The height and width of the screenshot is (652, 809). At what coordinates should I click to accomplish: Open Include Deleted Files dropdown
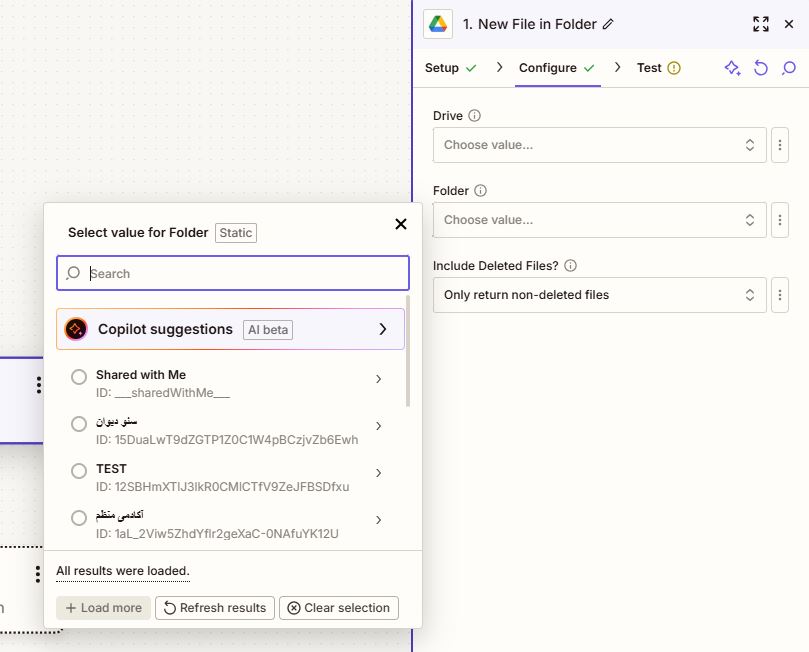[600, 295]
